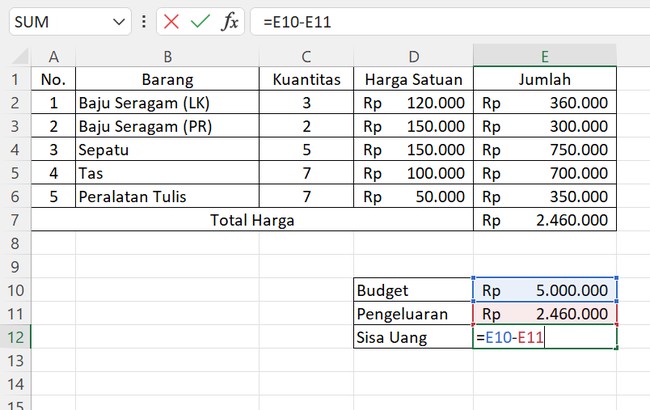This screenshot has height=410, width=650.
Task: Select column B header
Action: (x=167, y=56)
